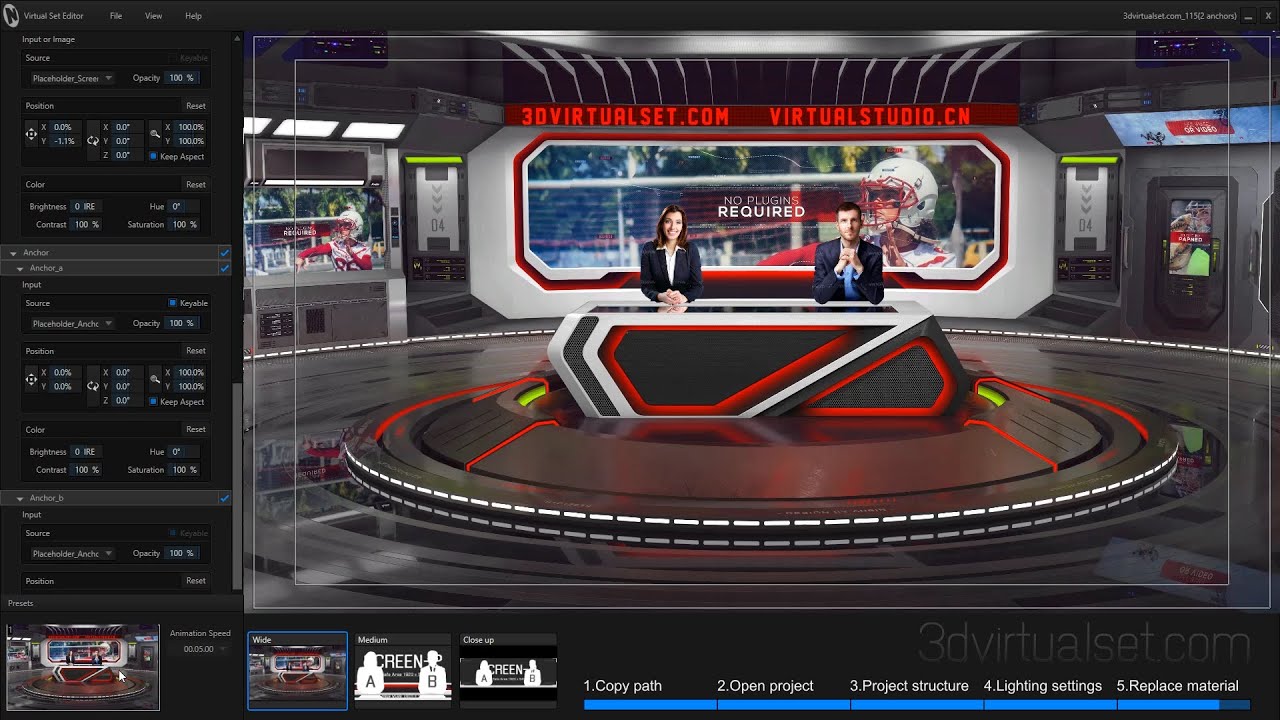Viewport: 1280px width, 720px height.
Task: Toggle dimmed Keyable checkbox in Input or Image
Action: (172, 58)
